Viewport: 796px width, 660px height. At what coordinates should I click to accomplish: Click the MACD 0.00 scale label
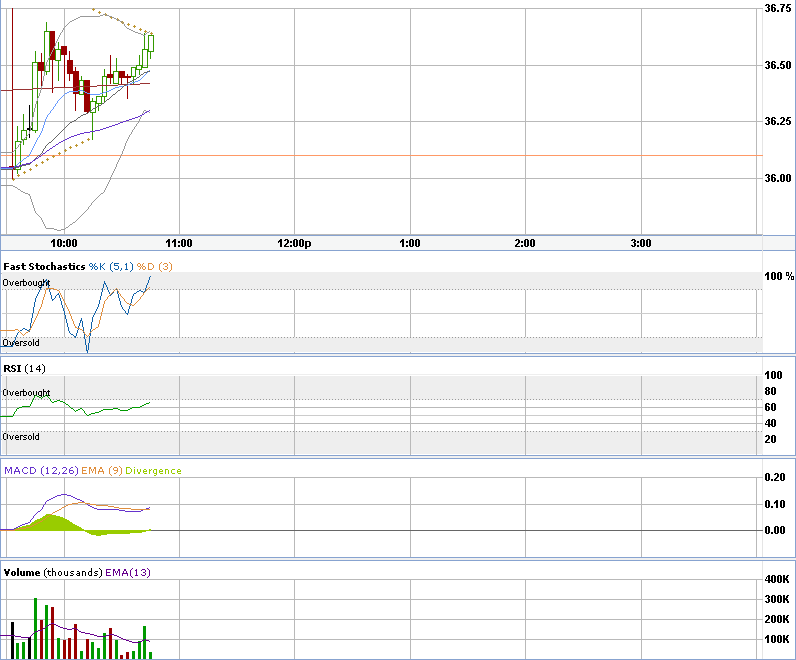pyautogui.click(x=775, y=530)
